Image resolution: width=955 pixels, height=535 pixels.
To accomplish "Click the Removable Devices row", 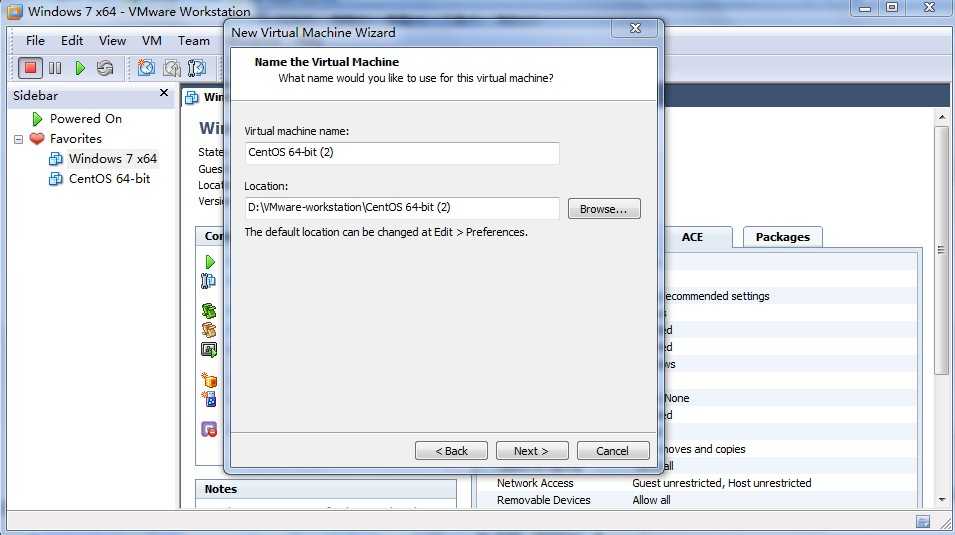I will [698, 500].
